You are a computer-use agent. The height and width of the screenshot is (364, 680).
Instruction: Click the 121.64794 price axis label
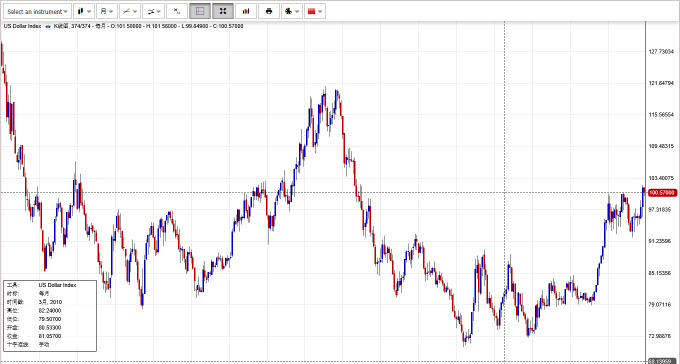[x=661, y=83]
